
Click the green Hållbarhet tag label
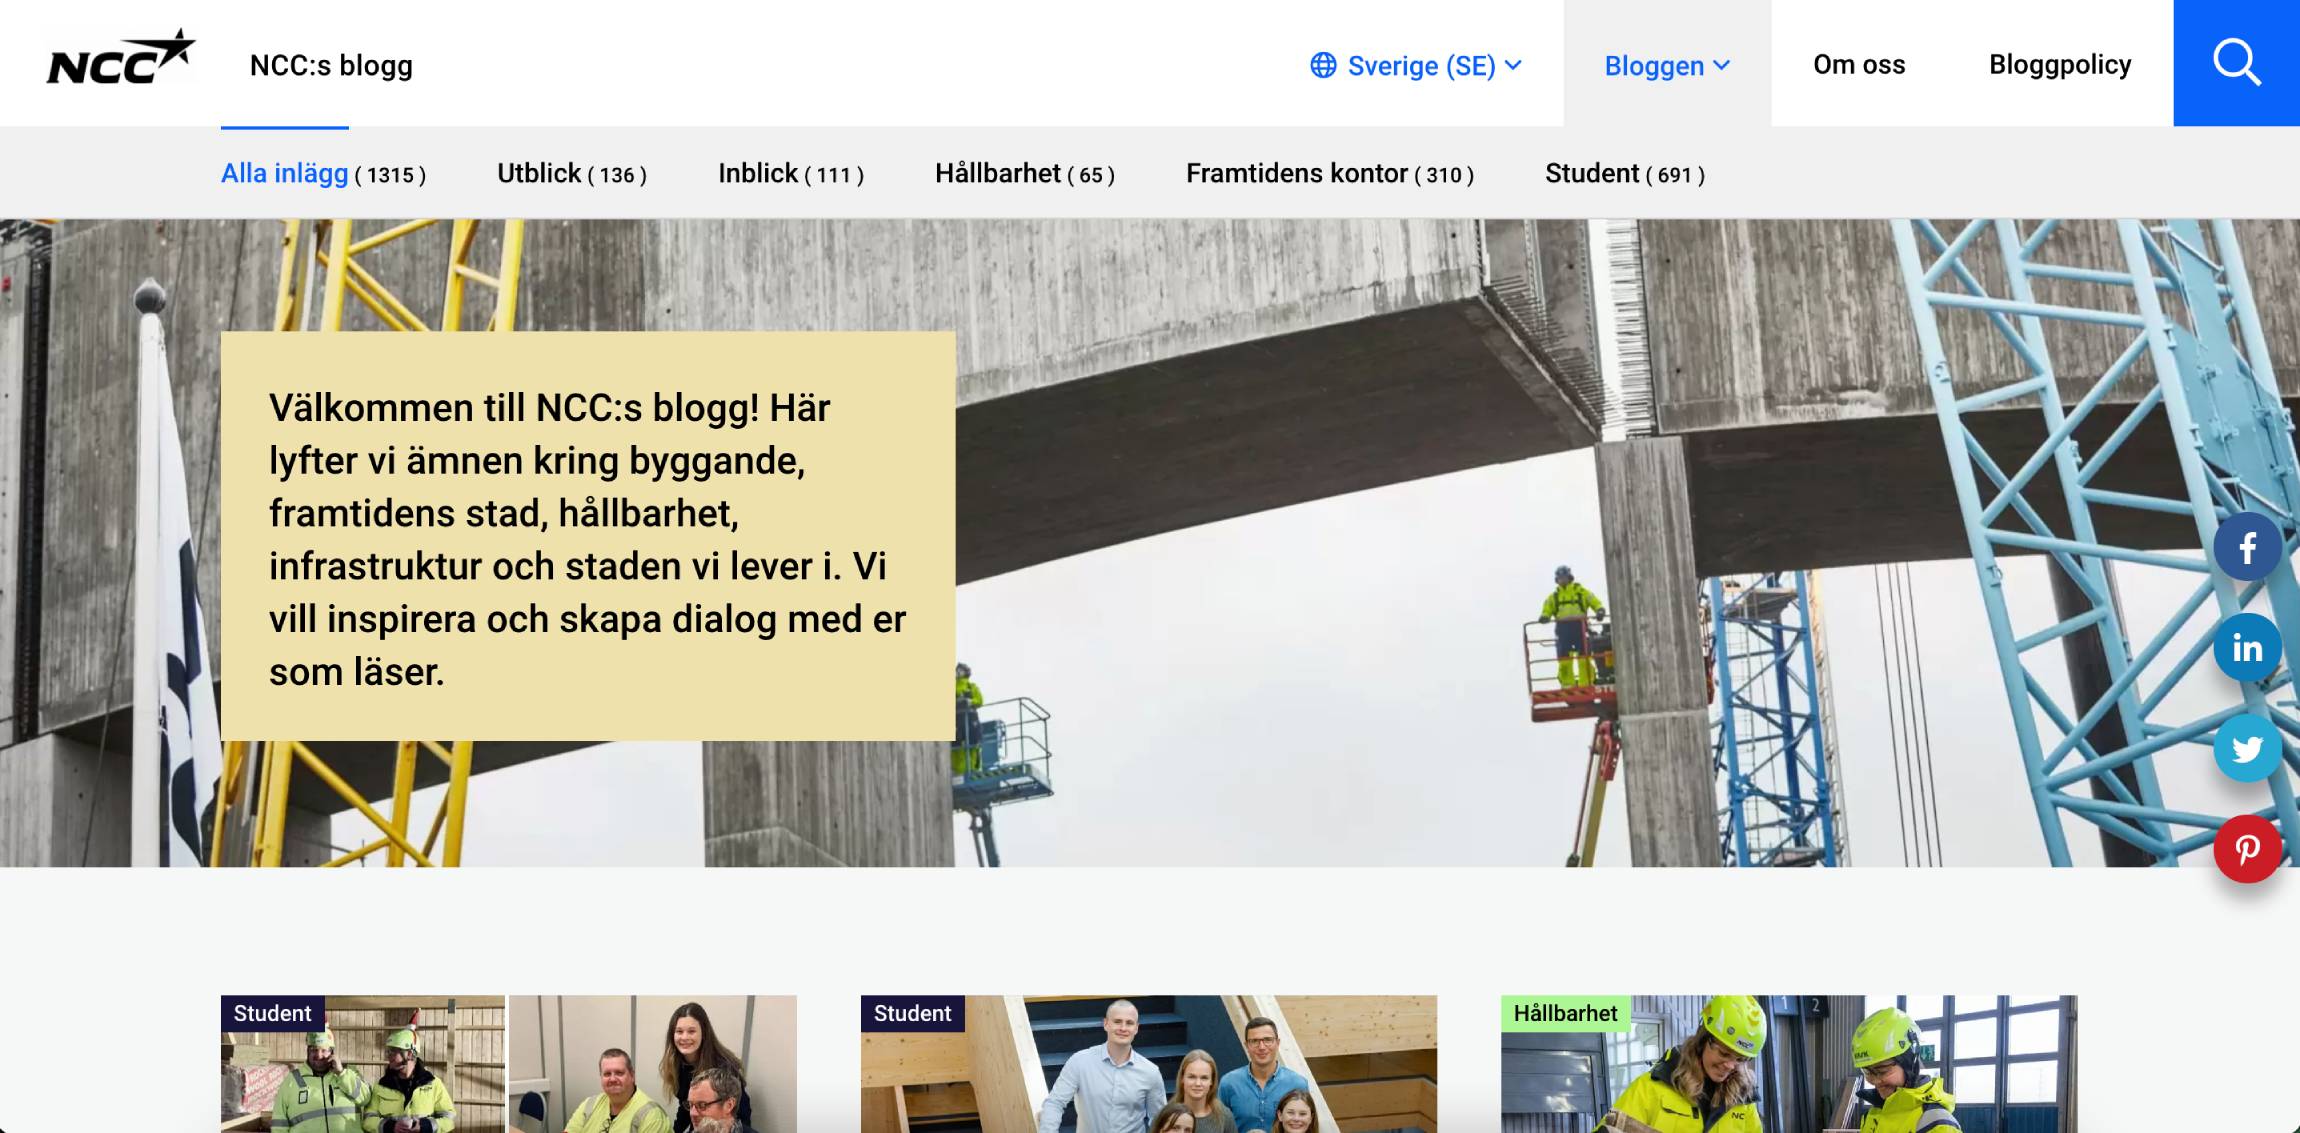click(1565, 1013)
